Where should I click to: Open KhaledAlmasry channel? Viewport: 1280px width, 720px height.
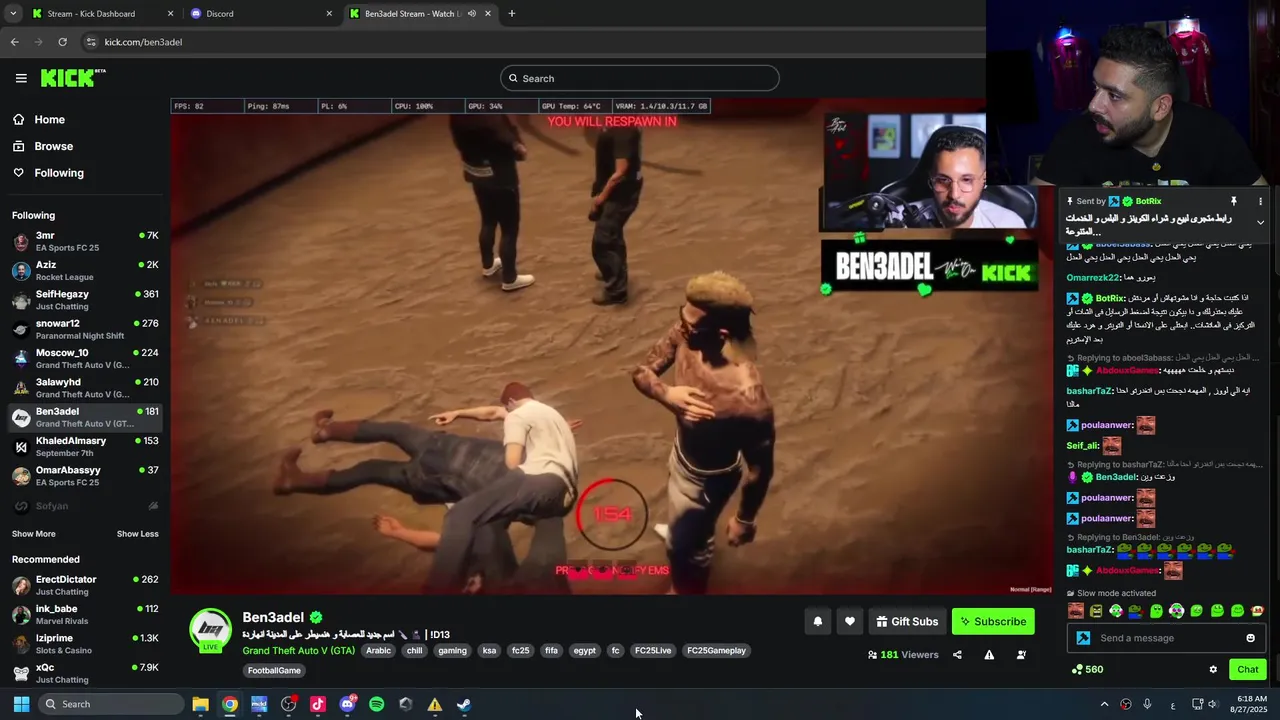(85, 446)
